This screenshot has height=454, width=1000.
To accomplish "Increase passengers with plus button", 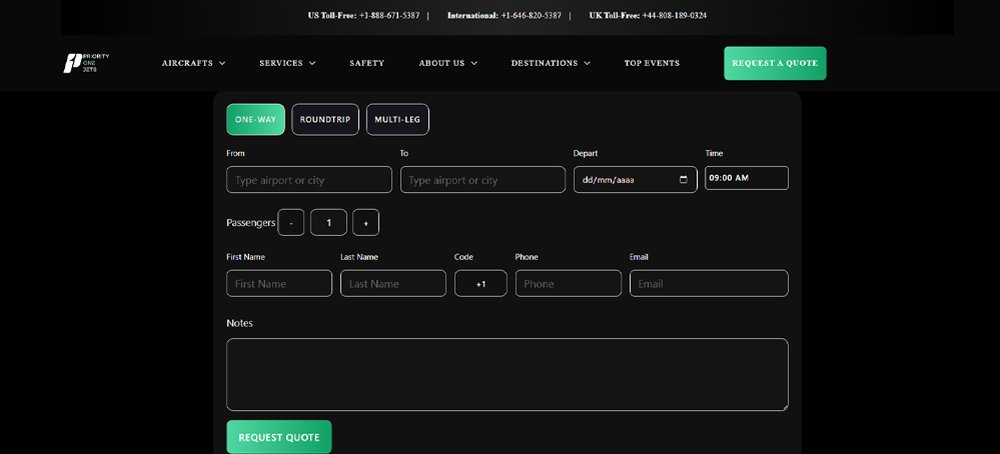I will (366, 223).
